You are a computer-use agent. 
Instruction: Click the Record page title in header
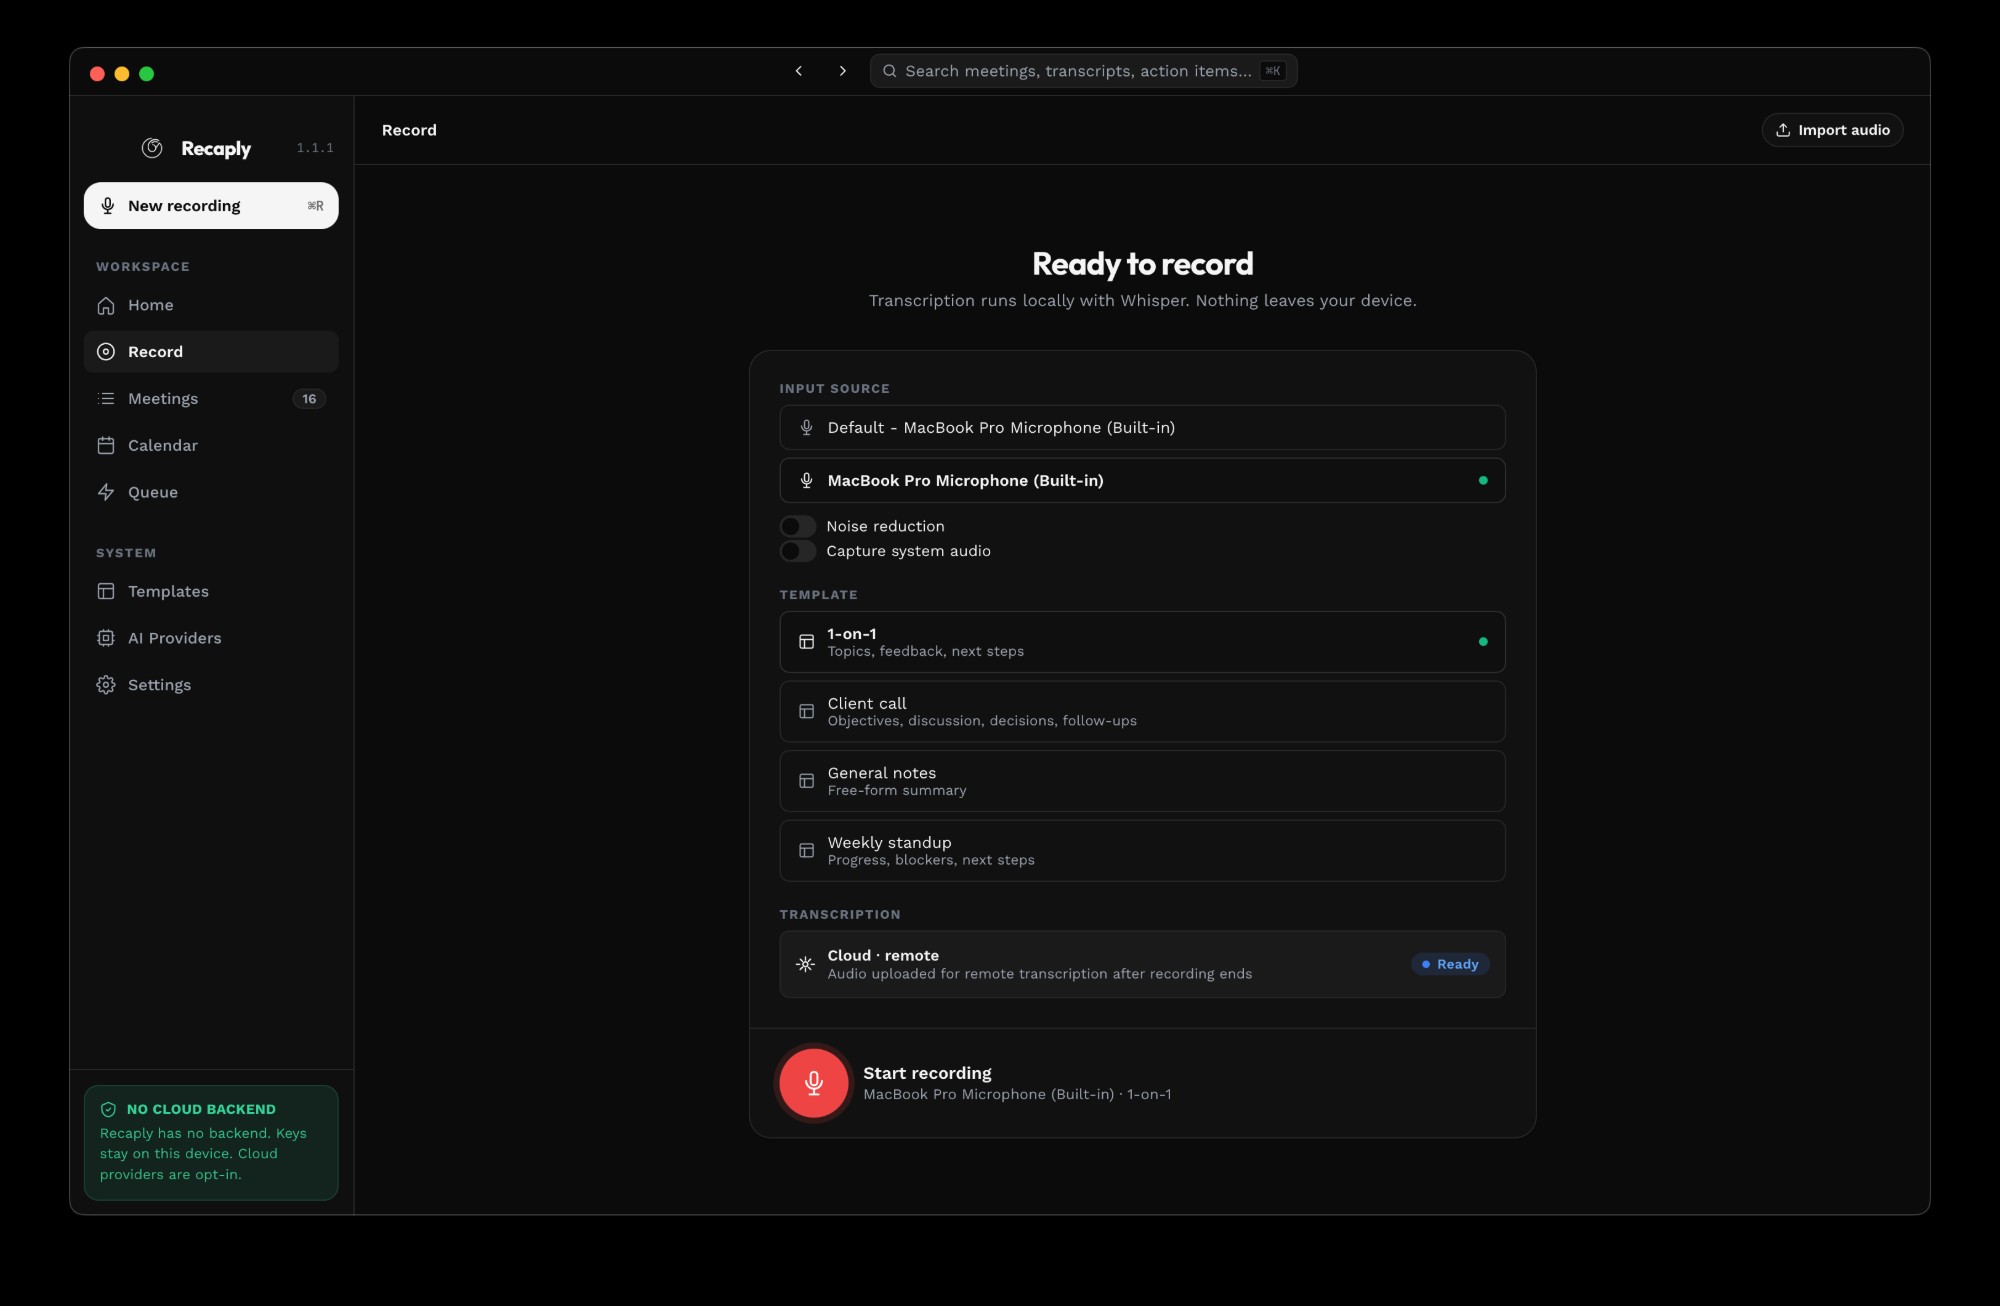click(409, 130)
